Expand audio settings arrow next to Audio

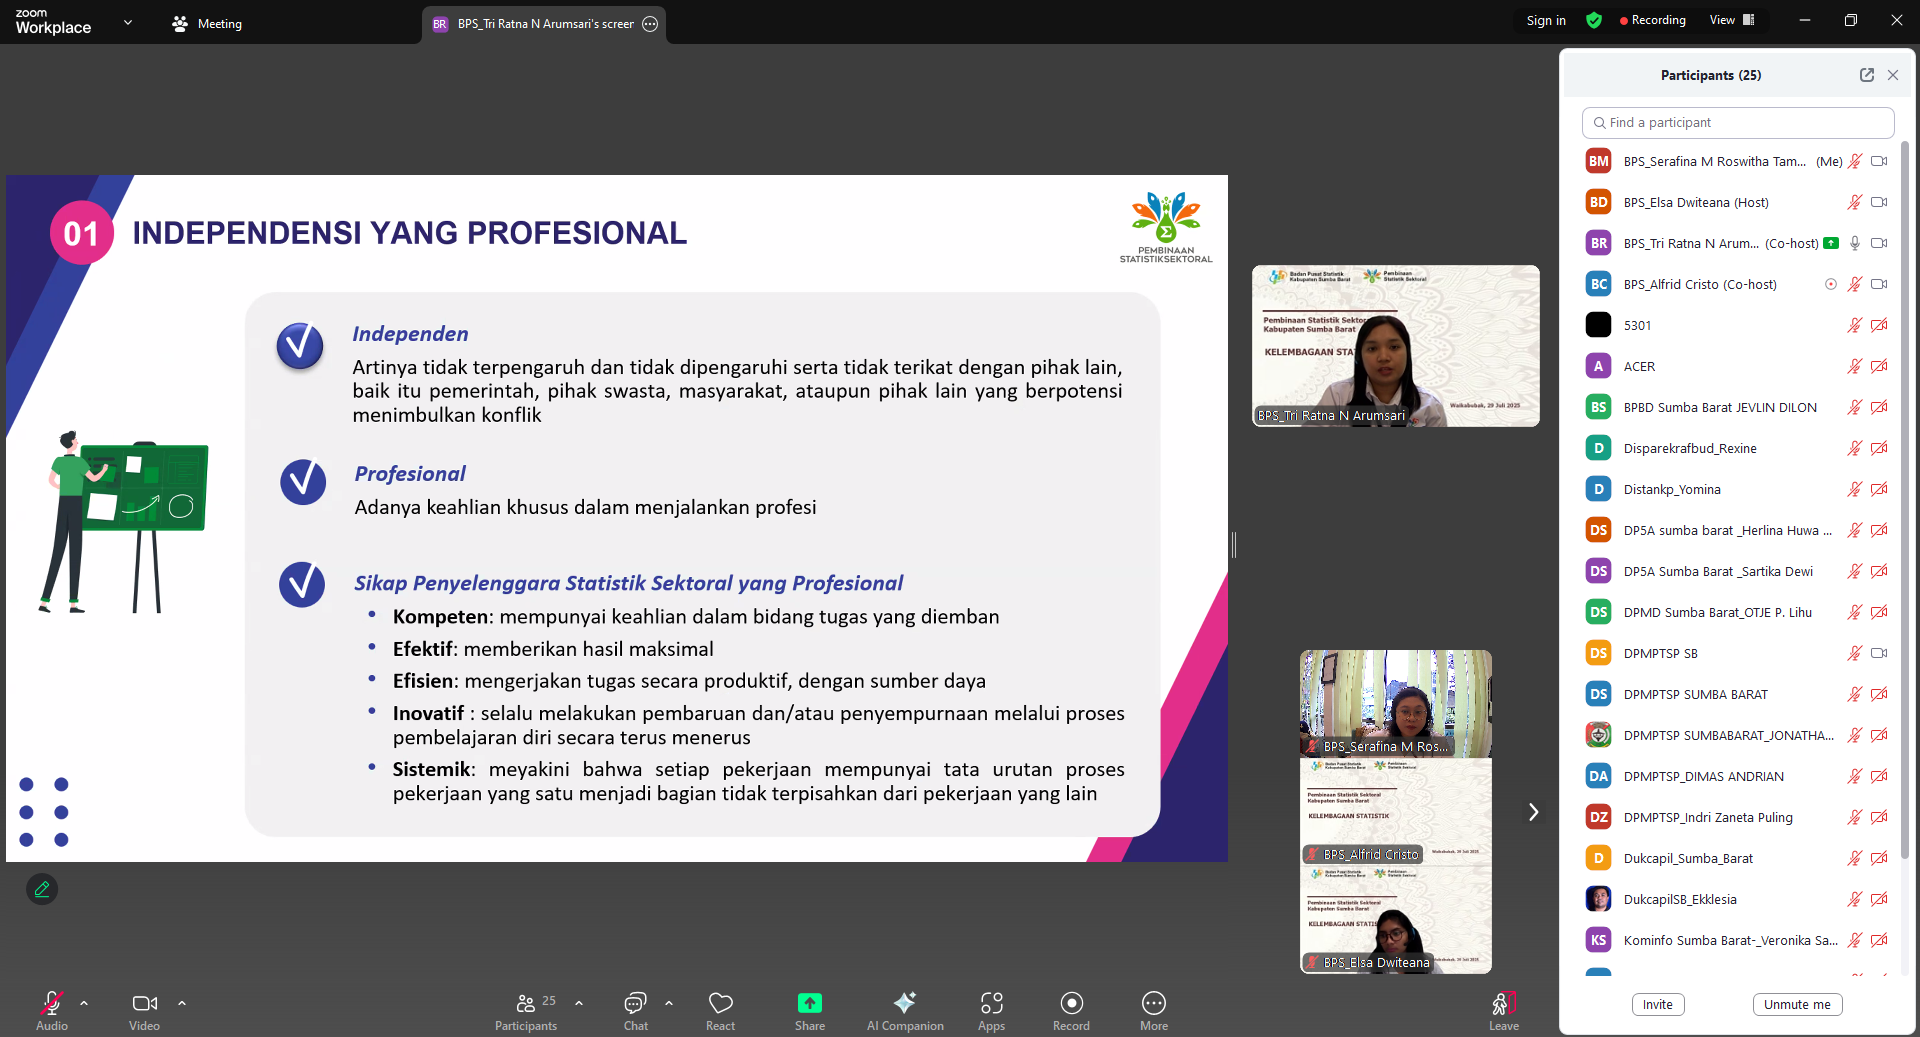[84, 1002]
